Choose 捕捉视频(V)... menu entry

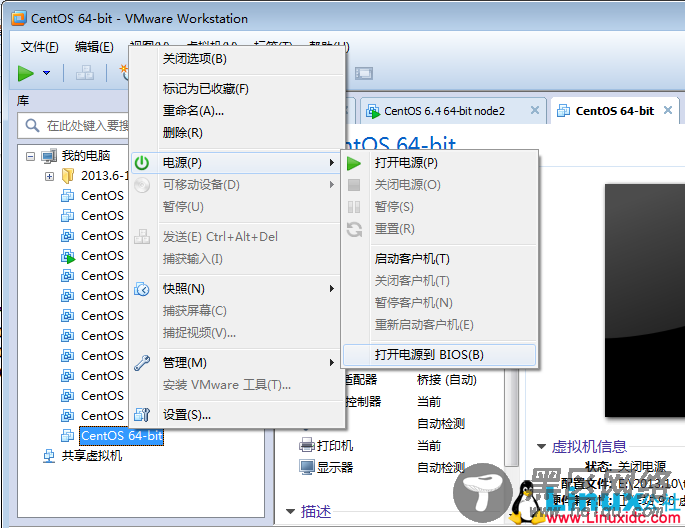pyautogui.click(x=199, y=332)
